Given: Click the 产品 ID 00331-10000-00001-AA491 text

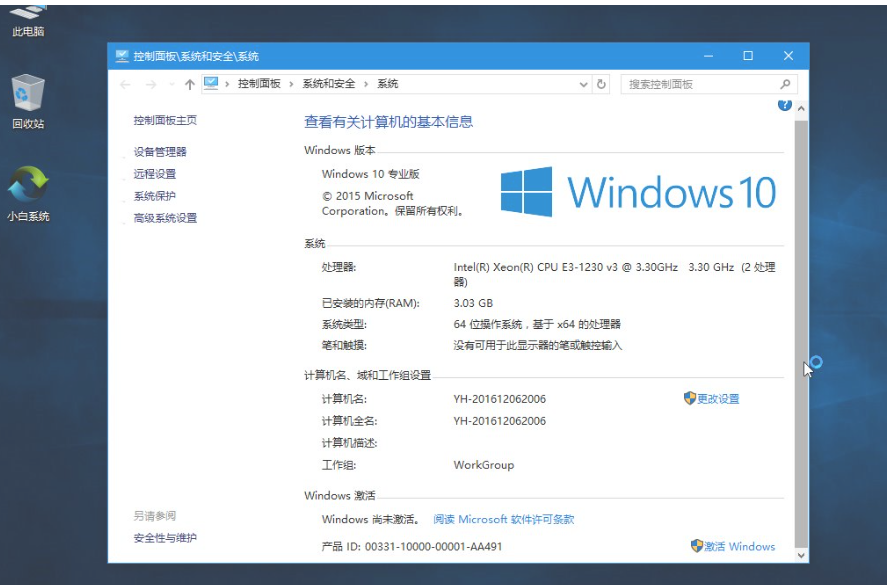Looking at the screenshot, I should click(x=412, y=547).
